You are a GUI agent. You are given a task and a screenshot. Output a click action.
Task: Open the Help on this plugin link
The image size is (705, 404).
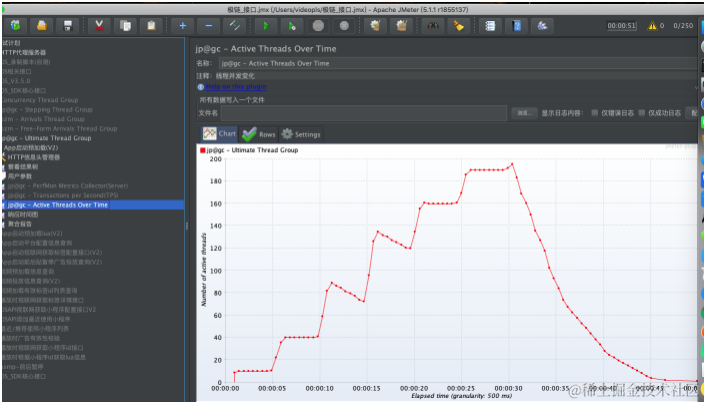pos(236,87)
